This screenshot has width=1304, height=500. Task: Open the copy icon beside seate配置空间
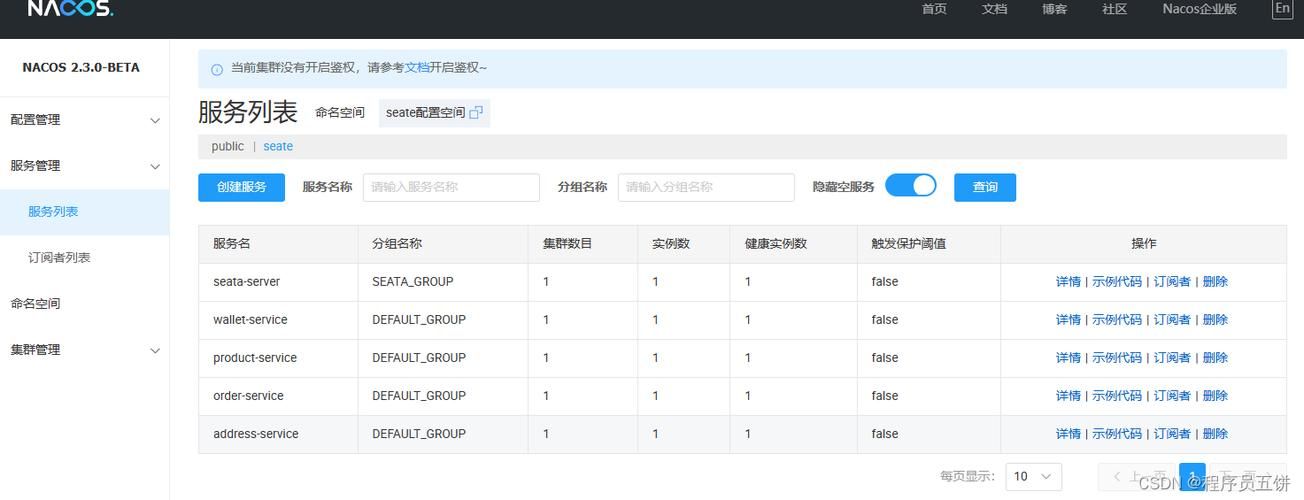click(x=476, y=113)
